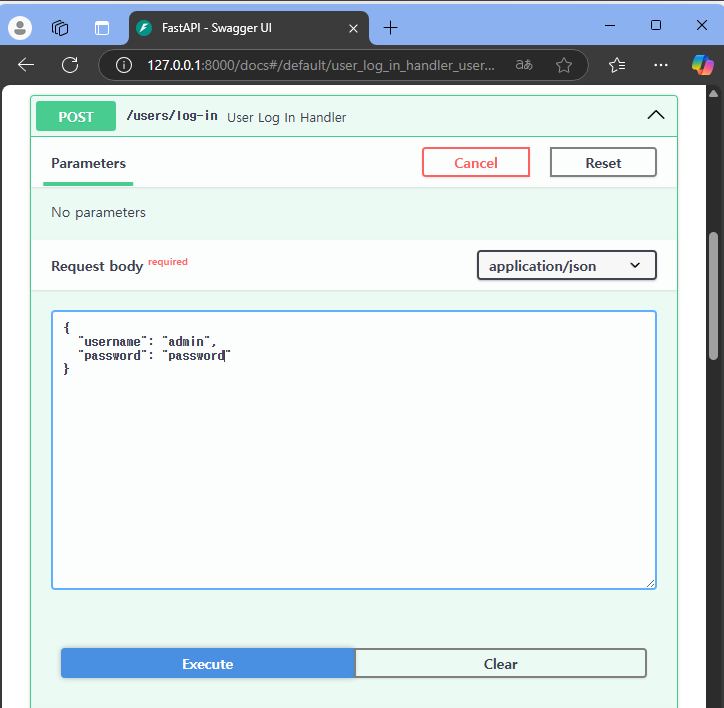Viewport: 724px width, 708px height.
Task: Refresh the current page
Action: click(x=70, y=65)
